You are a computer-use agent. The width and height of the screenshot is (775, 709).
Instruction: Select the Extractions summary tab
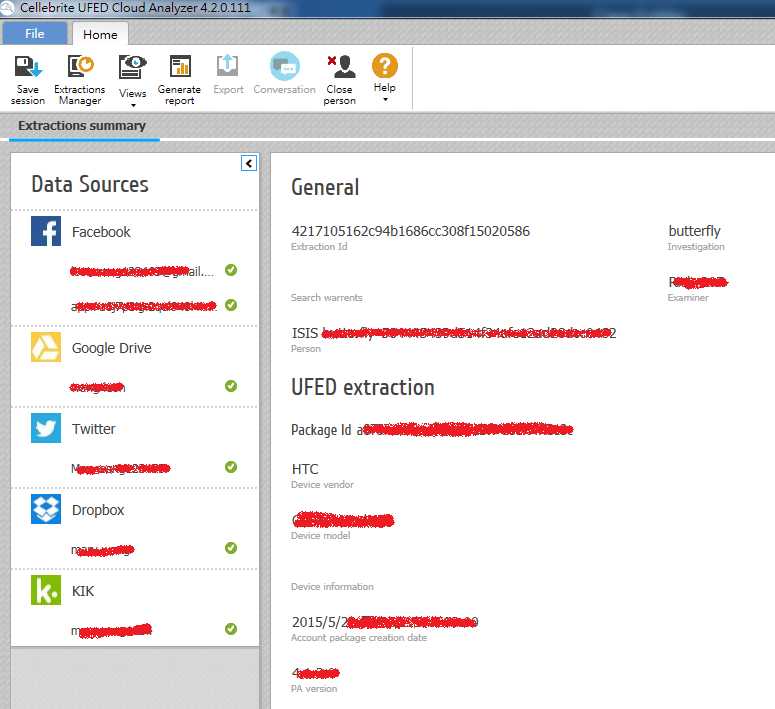pos(82,126)
